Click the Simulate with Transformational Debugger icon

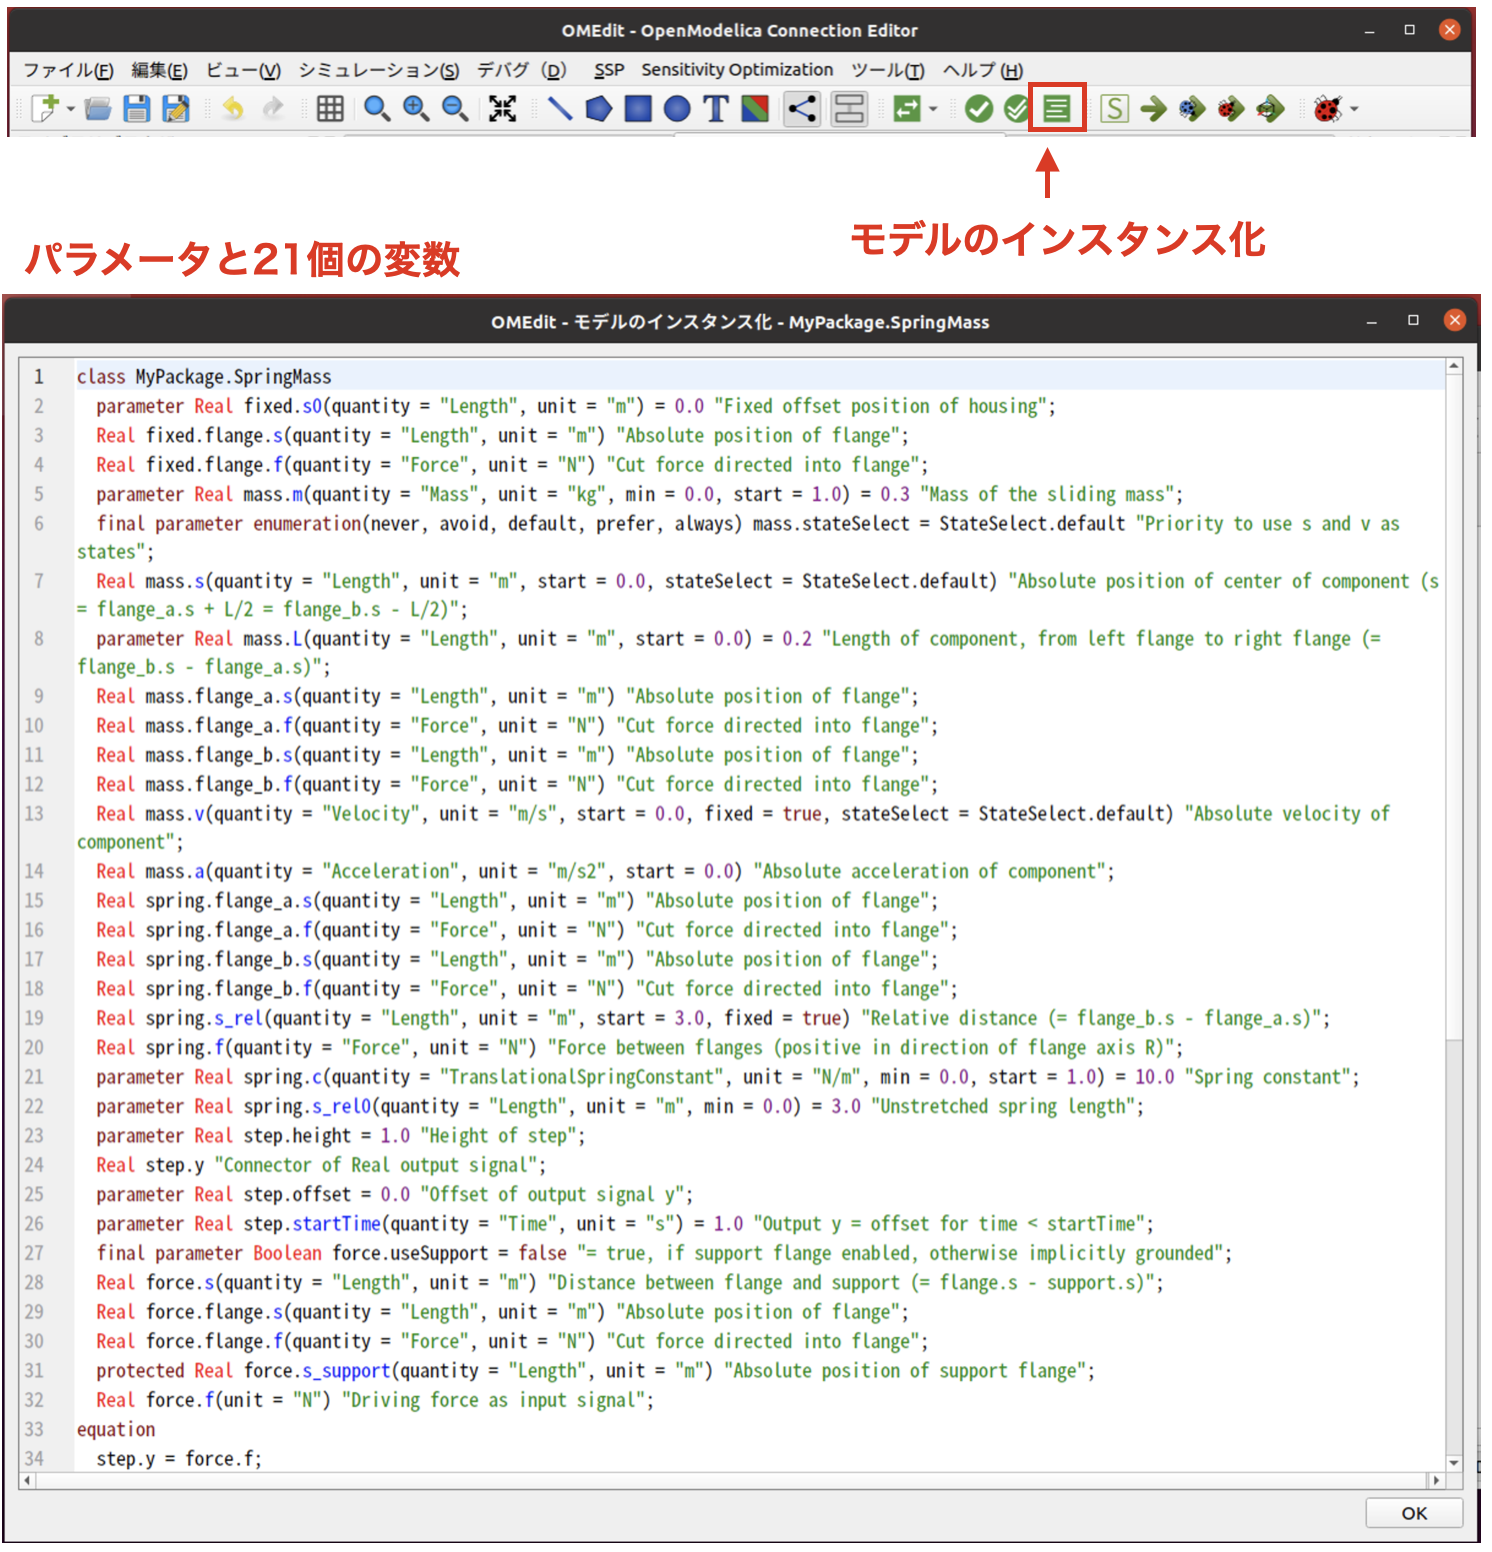click(1192, 108)
